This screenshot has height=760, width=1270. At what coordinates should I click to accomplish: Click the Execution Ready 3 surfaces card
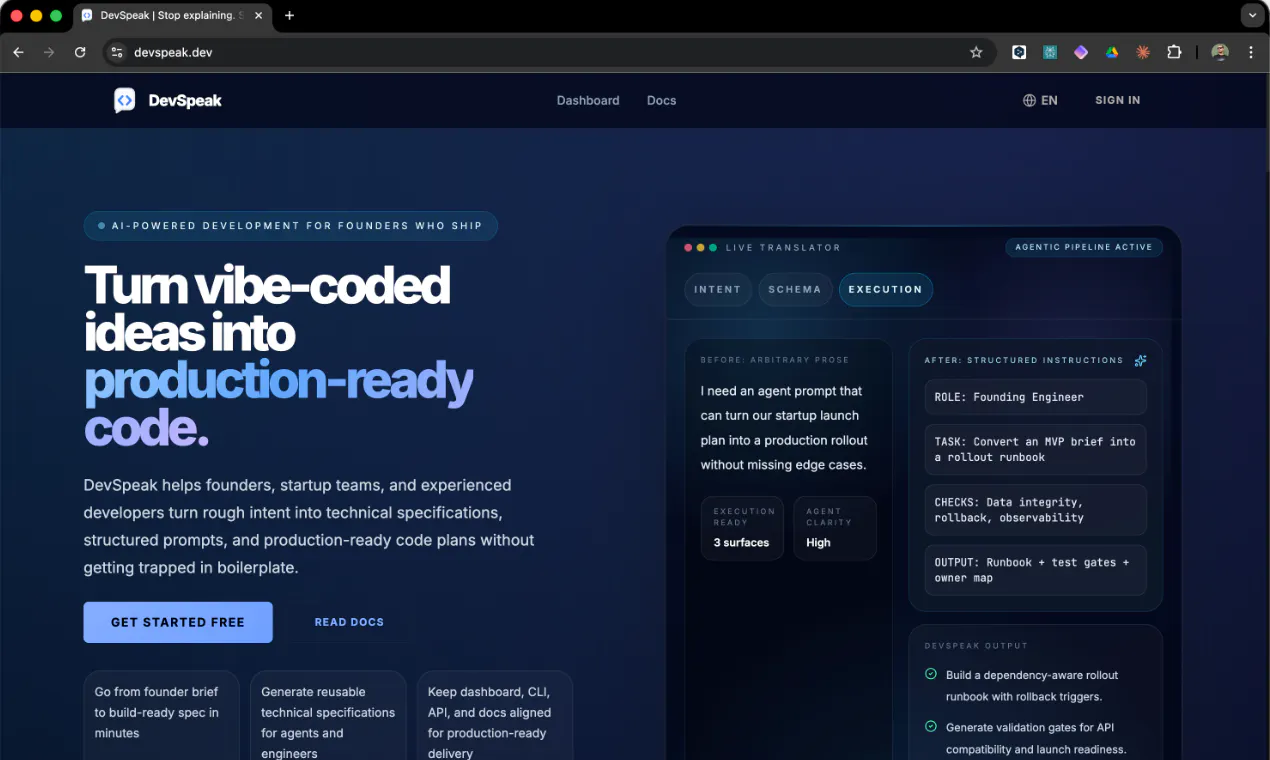pos(742,528)
